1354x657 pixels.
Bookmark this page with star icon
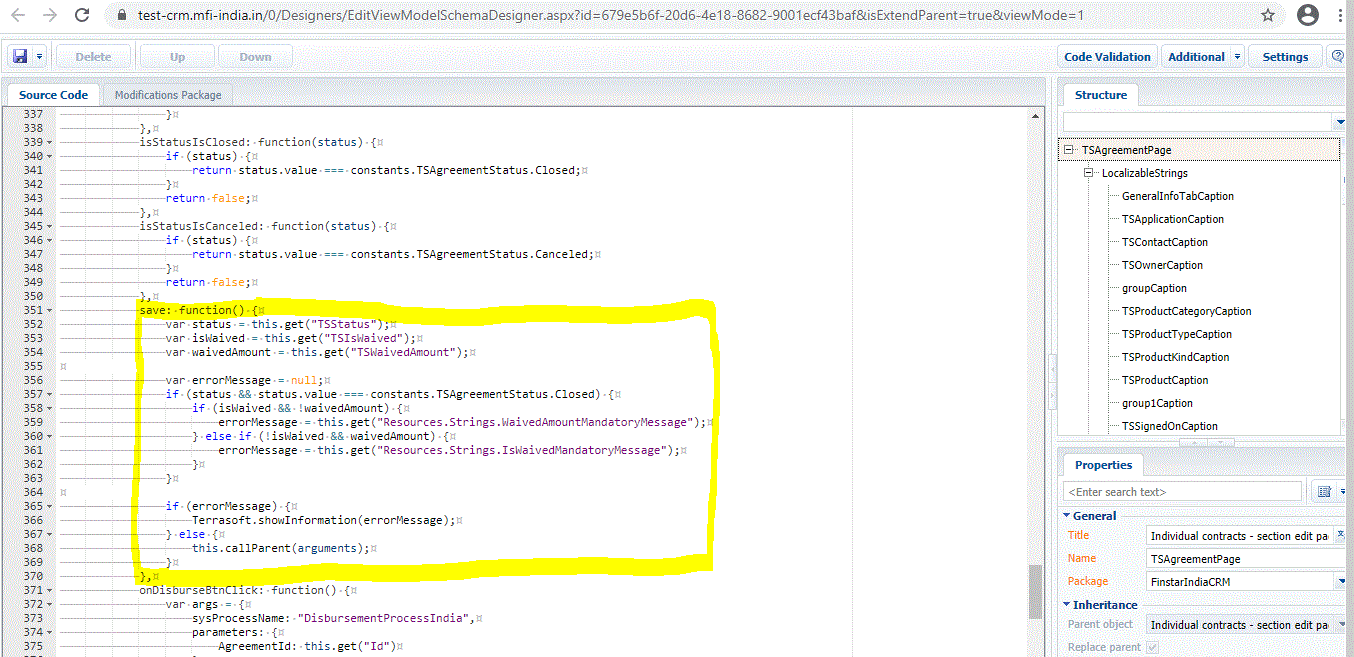pos(1268,16)
